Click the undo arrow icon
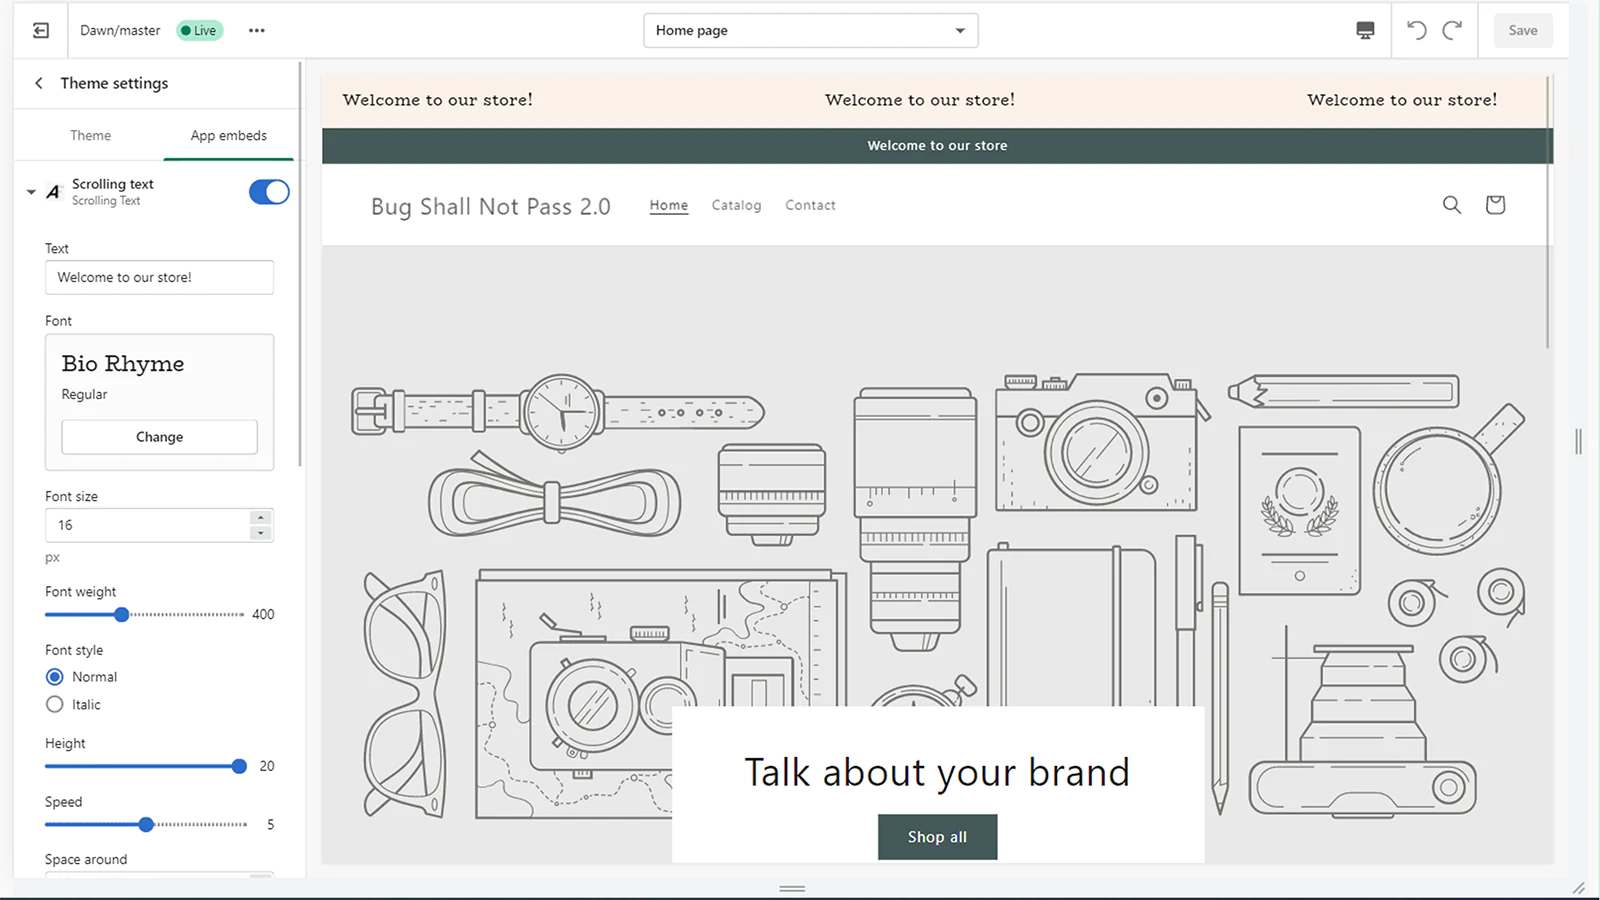The width and height of the screenshot is (1600, 900). [1417, 30]
